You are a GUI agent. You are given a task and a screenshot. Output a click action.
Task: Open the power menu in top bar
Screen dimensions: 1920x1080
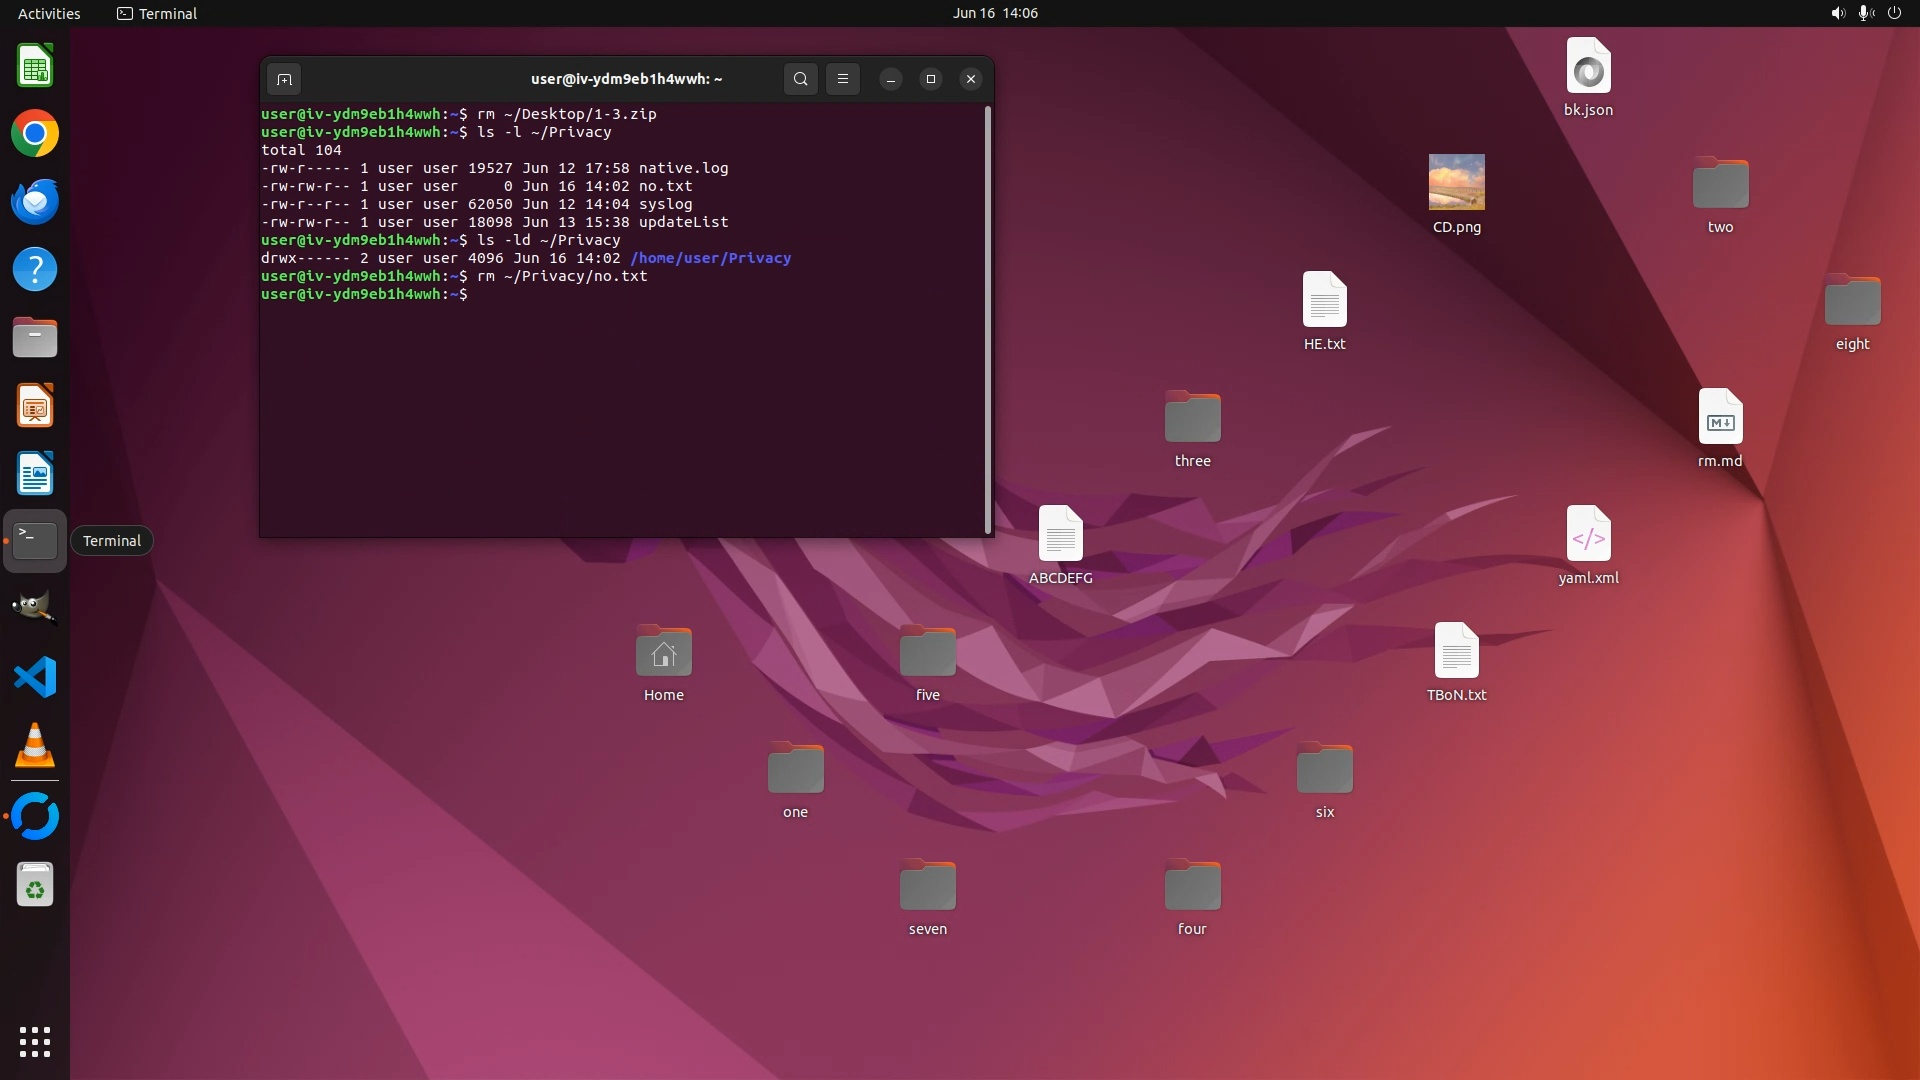1894,13
